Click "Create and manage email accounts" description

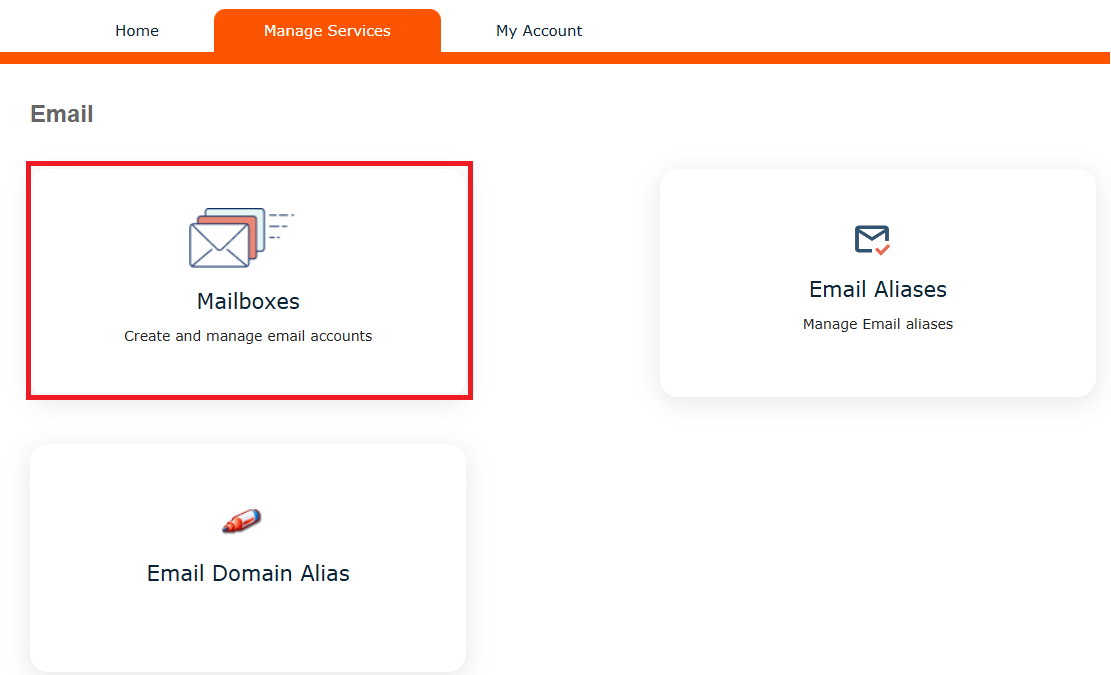pos(248,336)
